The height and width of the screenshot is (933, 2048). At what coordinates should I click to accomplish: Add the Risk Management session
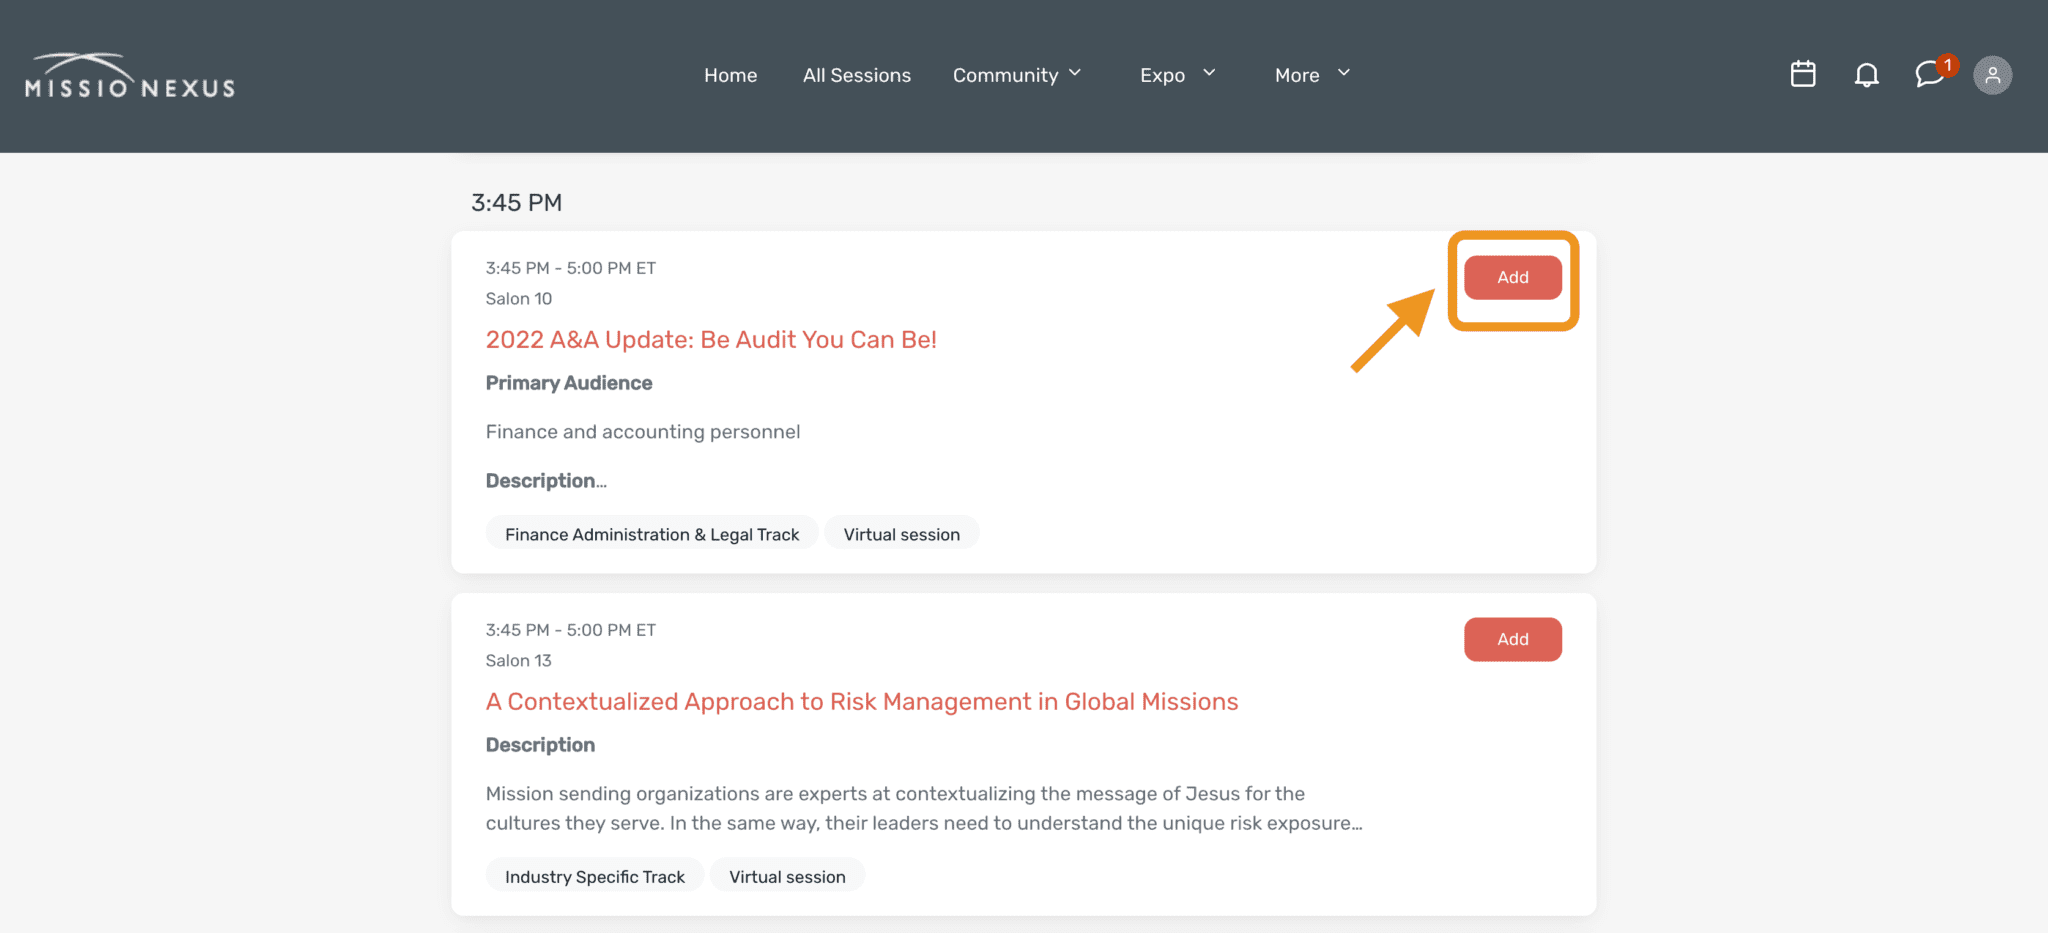[1512, 639]
